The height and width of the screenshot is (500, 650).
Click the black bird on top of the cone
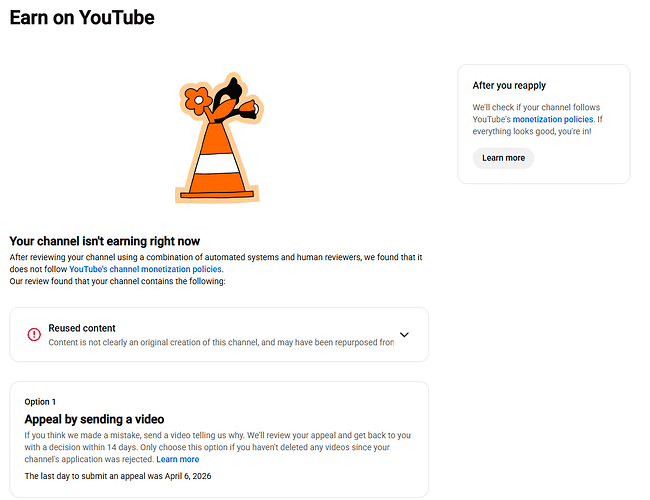[232, 95]
